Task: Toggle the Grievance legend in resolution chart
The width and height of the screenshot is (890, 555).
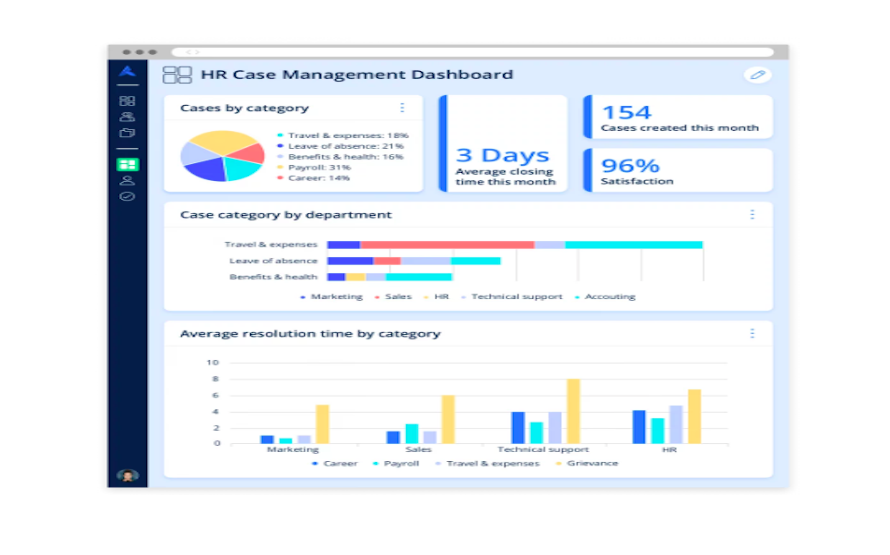Action: [587, 464]
